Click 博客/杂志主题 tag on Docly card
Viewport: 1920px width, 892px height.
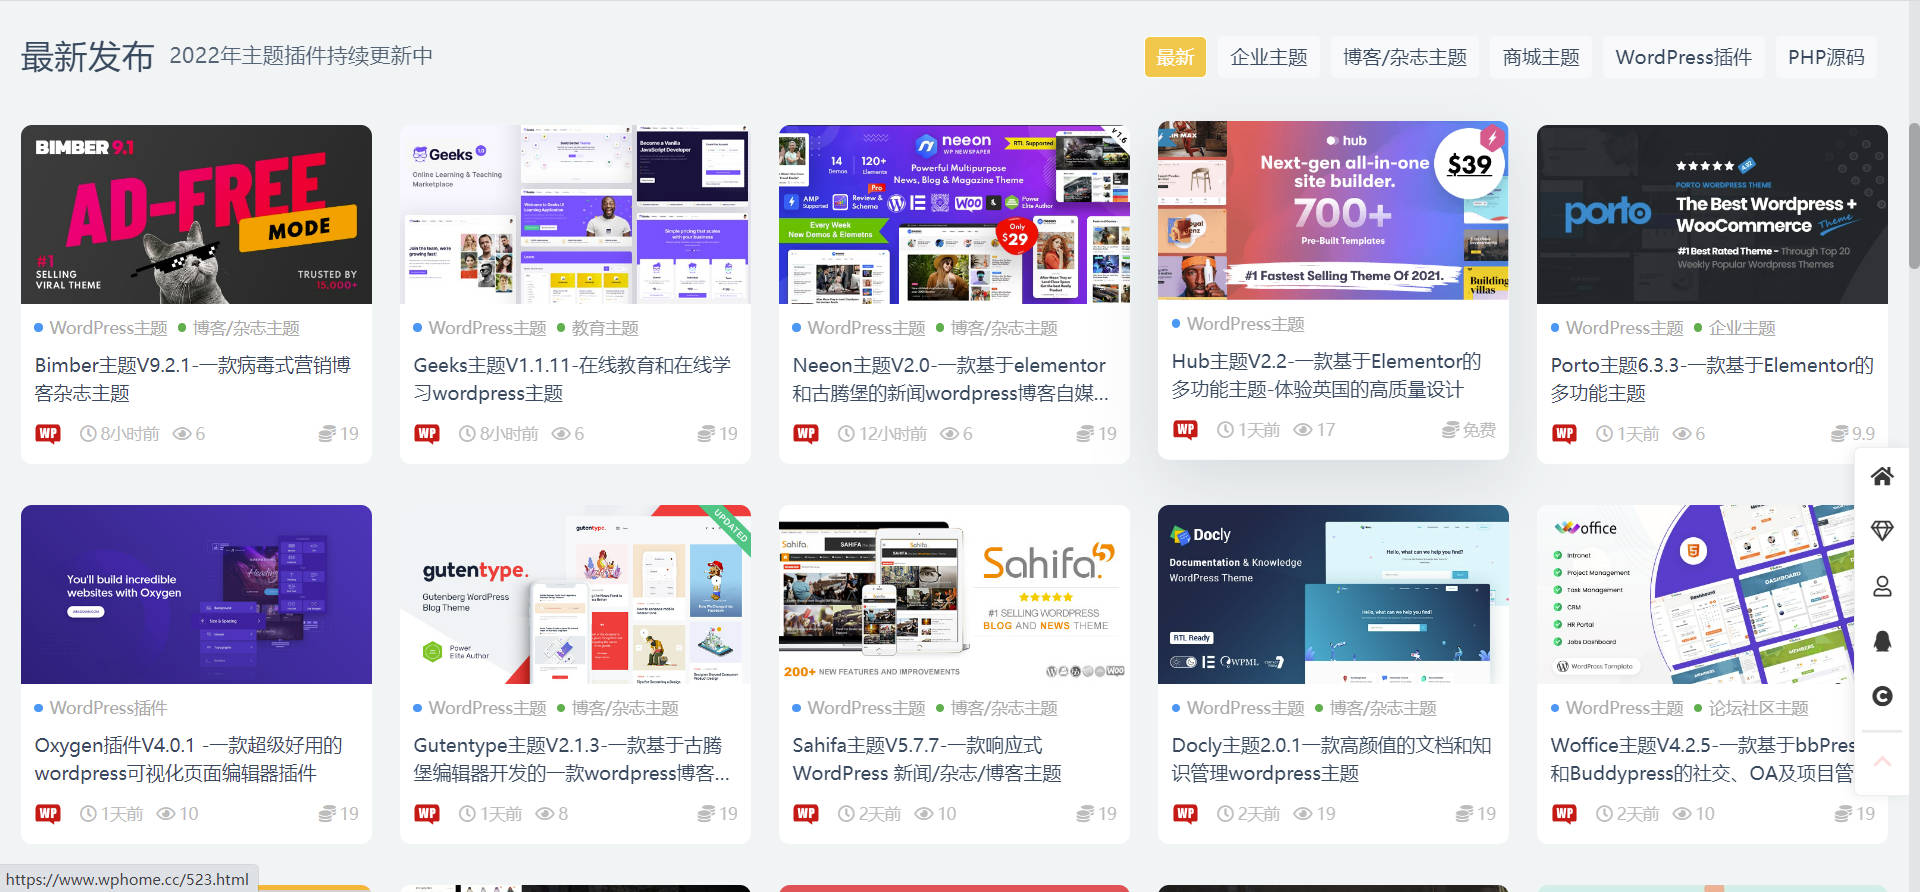pyautogui.click(x=1383, y=708)
